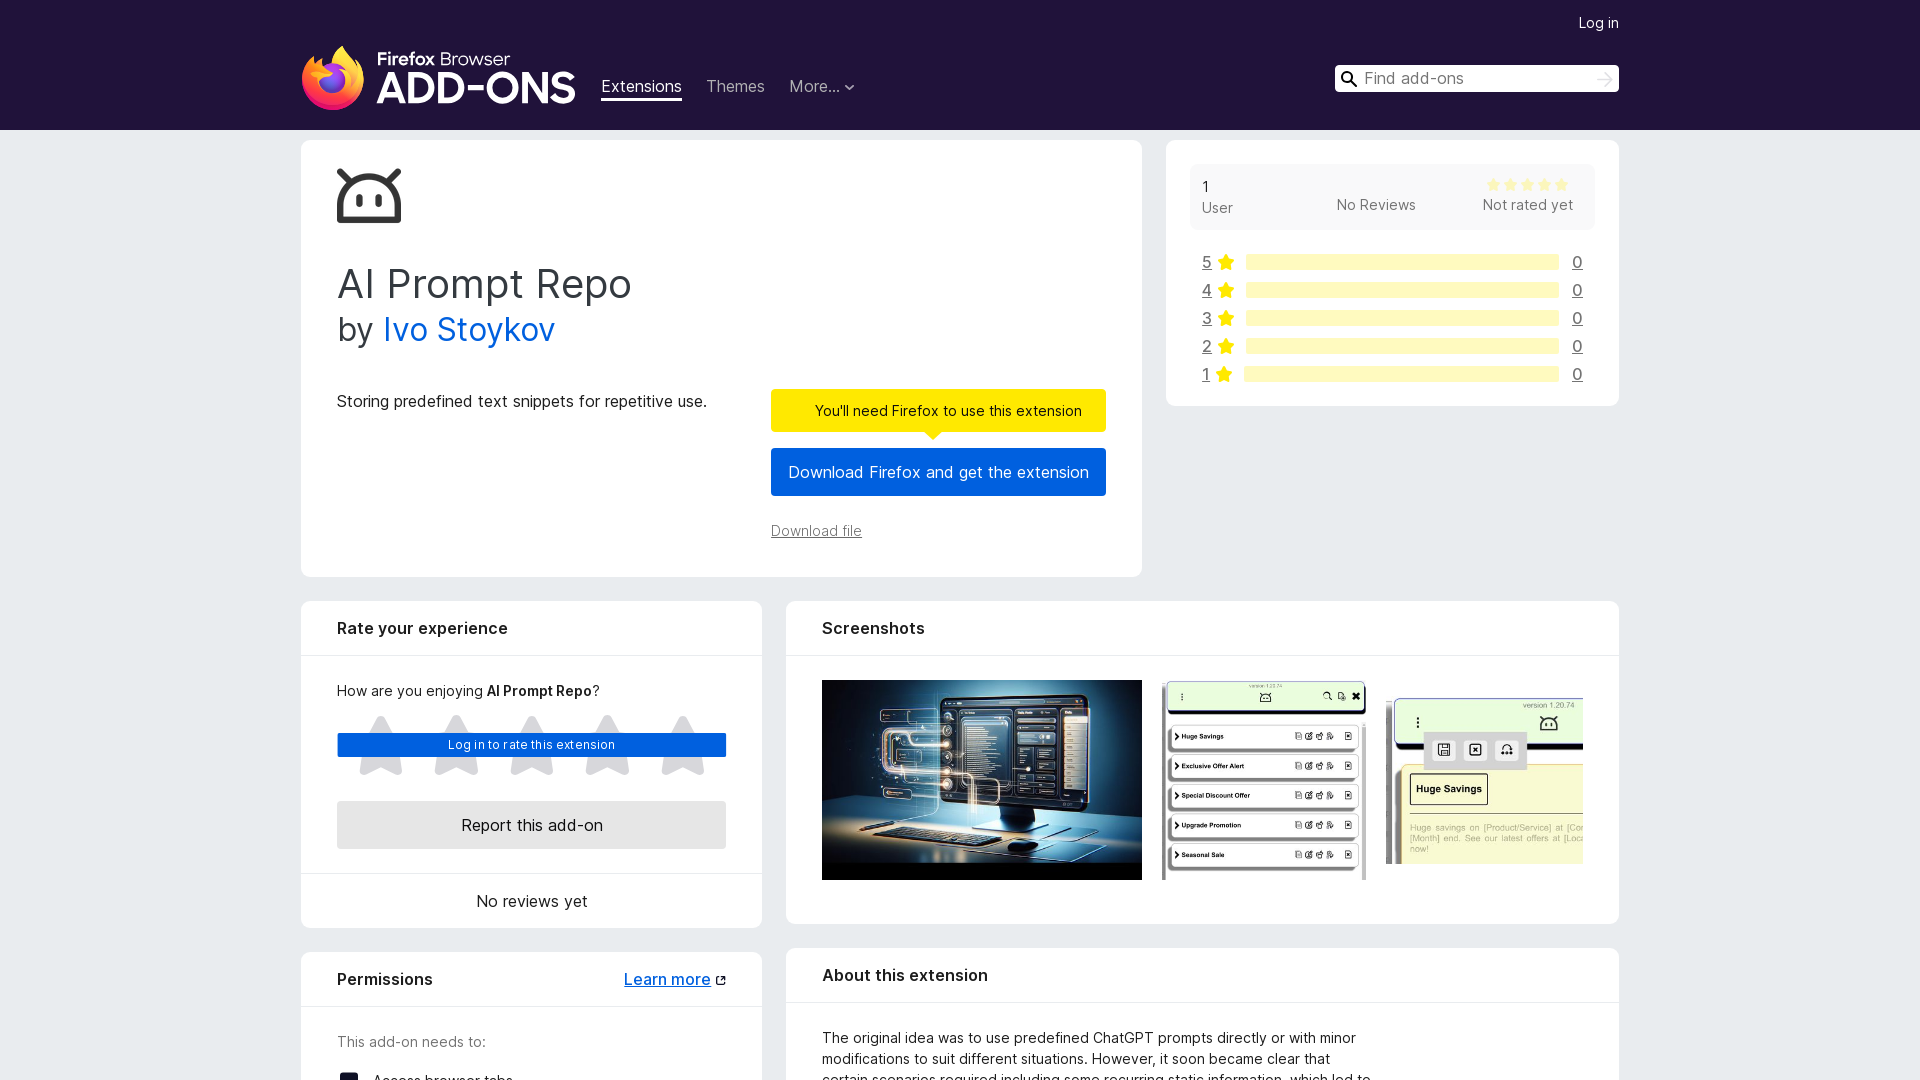Click the Download file link
Screen dimensions: 1920x1080
(x=816, y=531)
